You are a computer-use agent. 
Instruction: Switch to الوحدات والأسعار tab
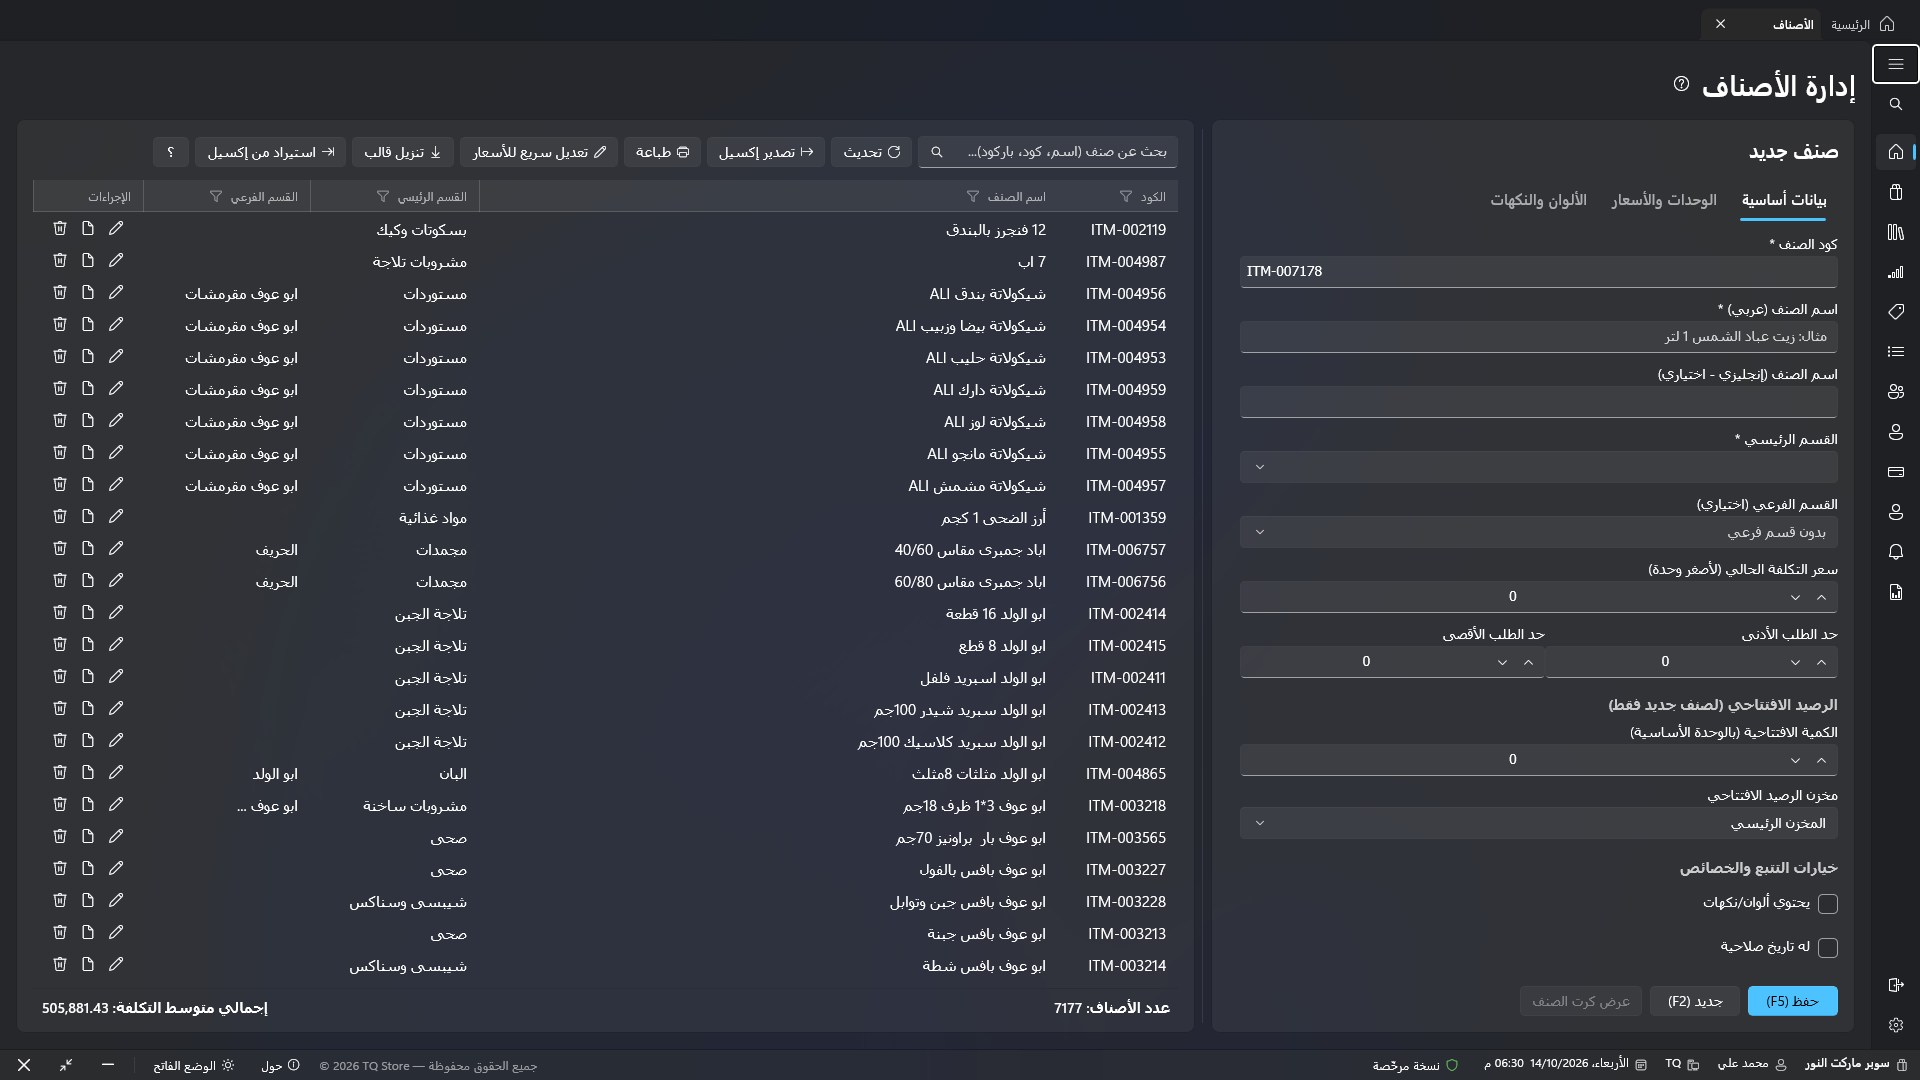click(x=1664, y=201)
